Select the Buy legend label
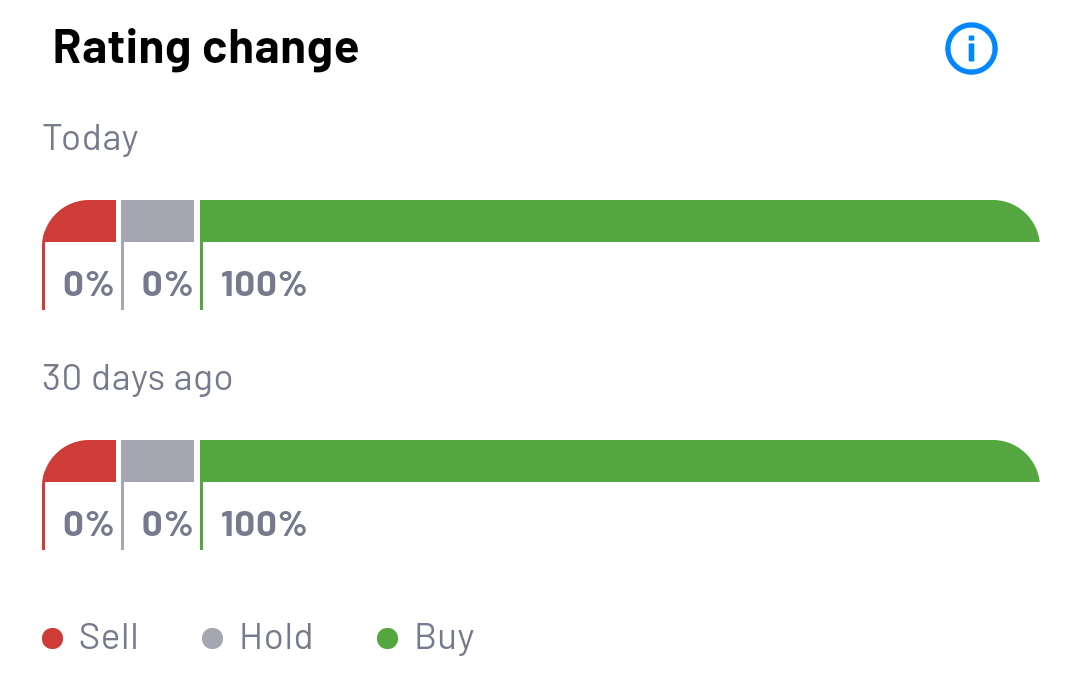The image size is (1080, 686). pyautogui.click(x=444, y=637)
